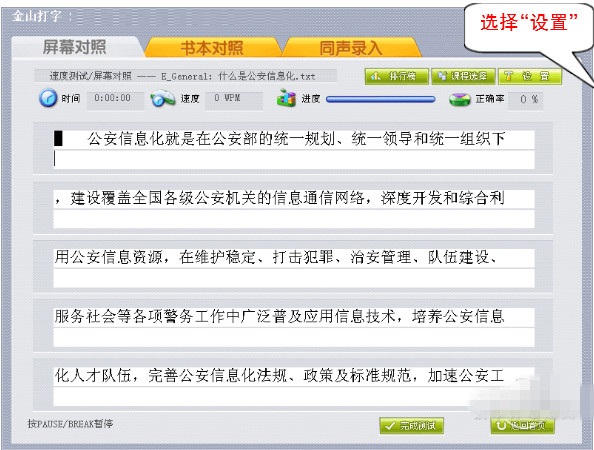
Task: Open the 课程选择 course selection button
Action: (x=463, y=77)
